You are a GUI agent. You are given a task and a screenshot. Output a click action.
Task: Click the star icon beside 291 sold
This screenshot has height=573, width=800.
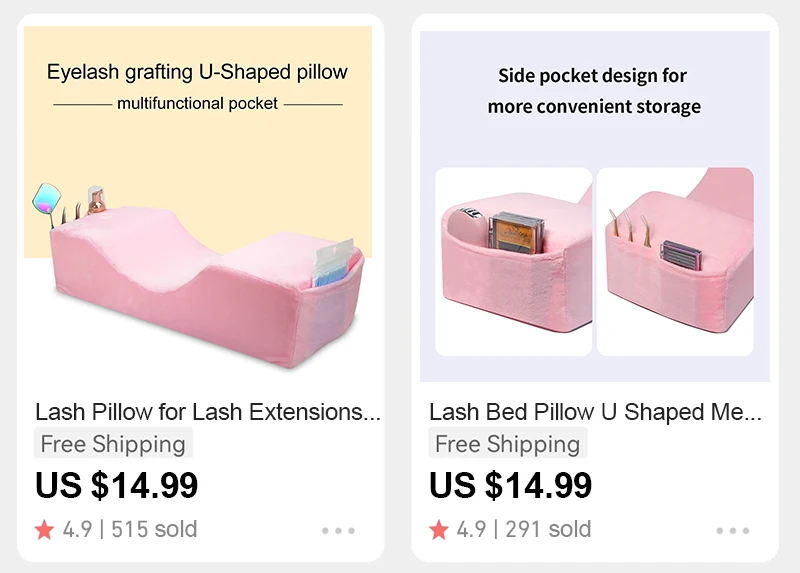[x=438, y=530]
